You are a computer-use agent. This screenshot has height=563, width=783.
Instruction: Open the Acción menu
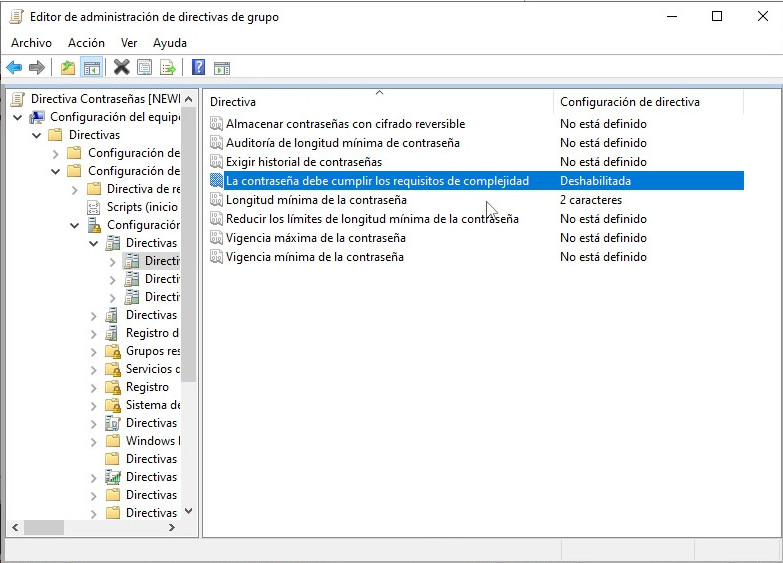coord(86,43)
